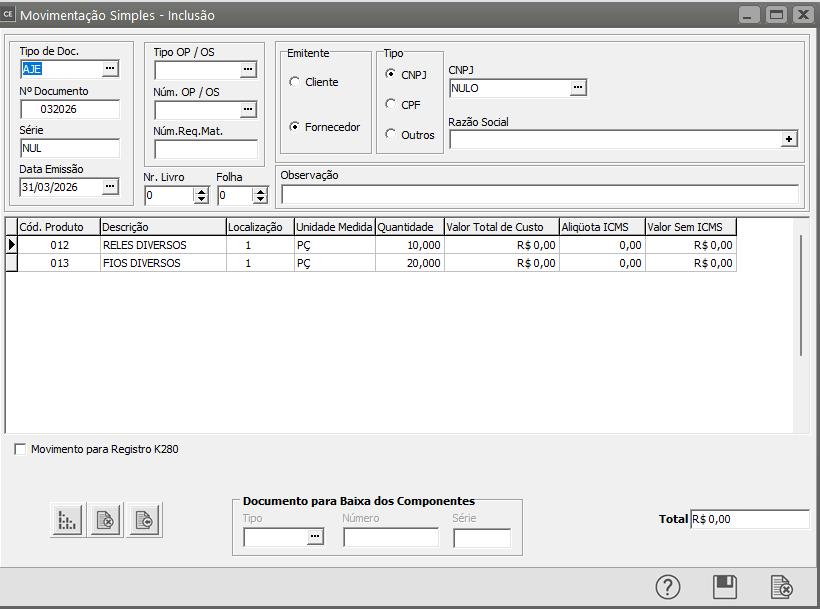The width and height of the screenshot is (820, 609).
Task: Click the plus button beside Razão Social
Action: [789, 140]
